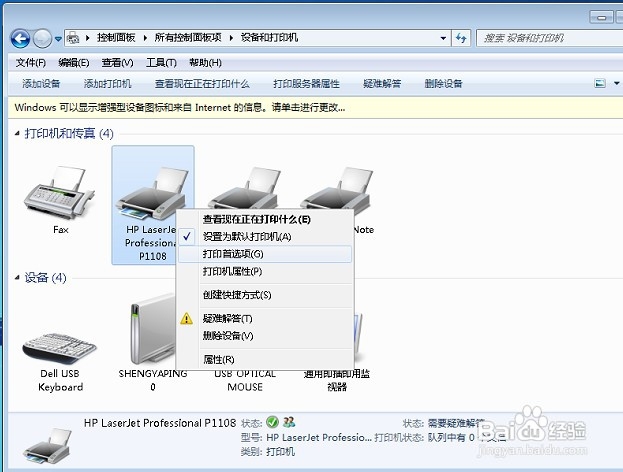Select 设备和打印机 breadcrumb segment
The width and height of the screenshot is (623, 472).
pyautogui.click(x=269, y=38)
